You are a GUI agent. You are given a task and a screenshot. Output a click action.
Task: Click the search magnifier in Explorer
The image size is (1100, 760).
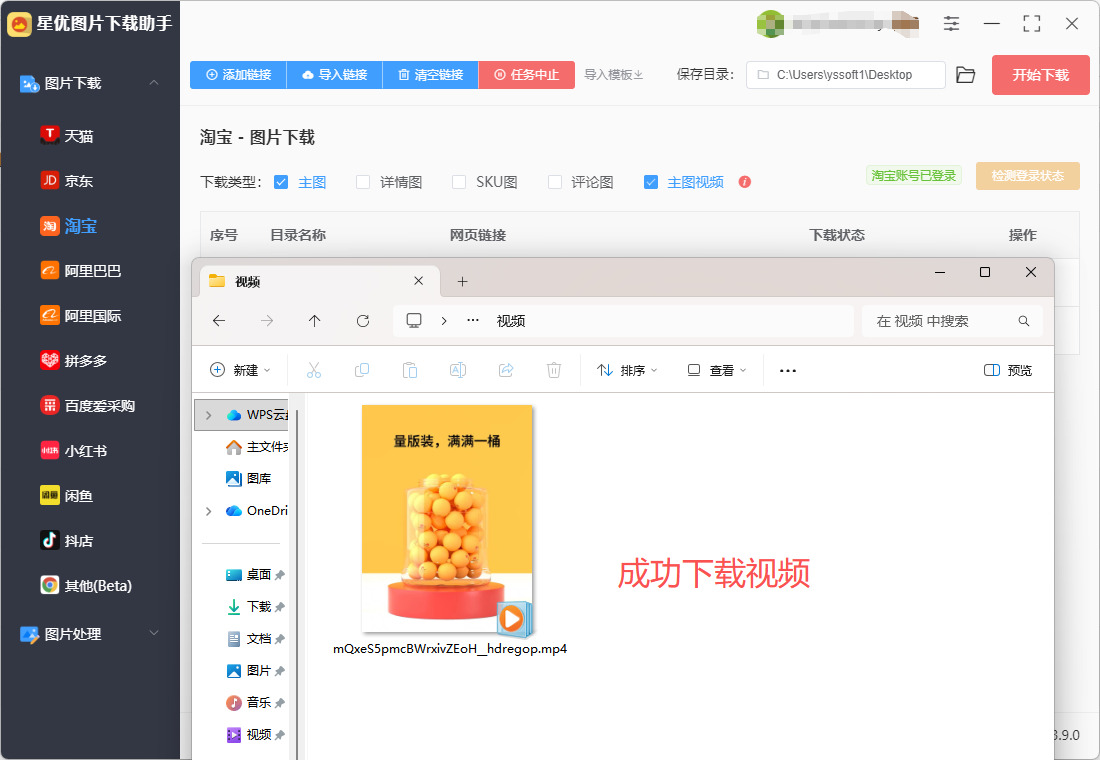pyautogui.click(x=1024, y=321)
